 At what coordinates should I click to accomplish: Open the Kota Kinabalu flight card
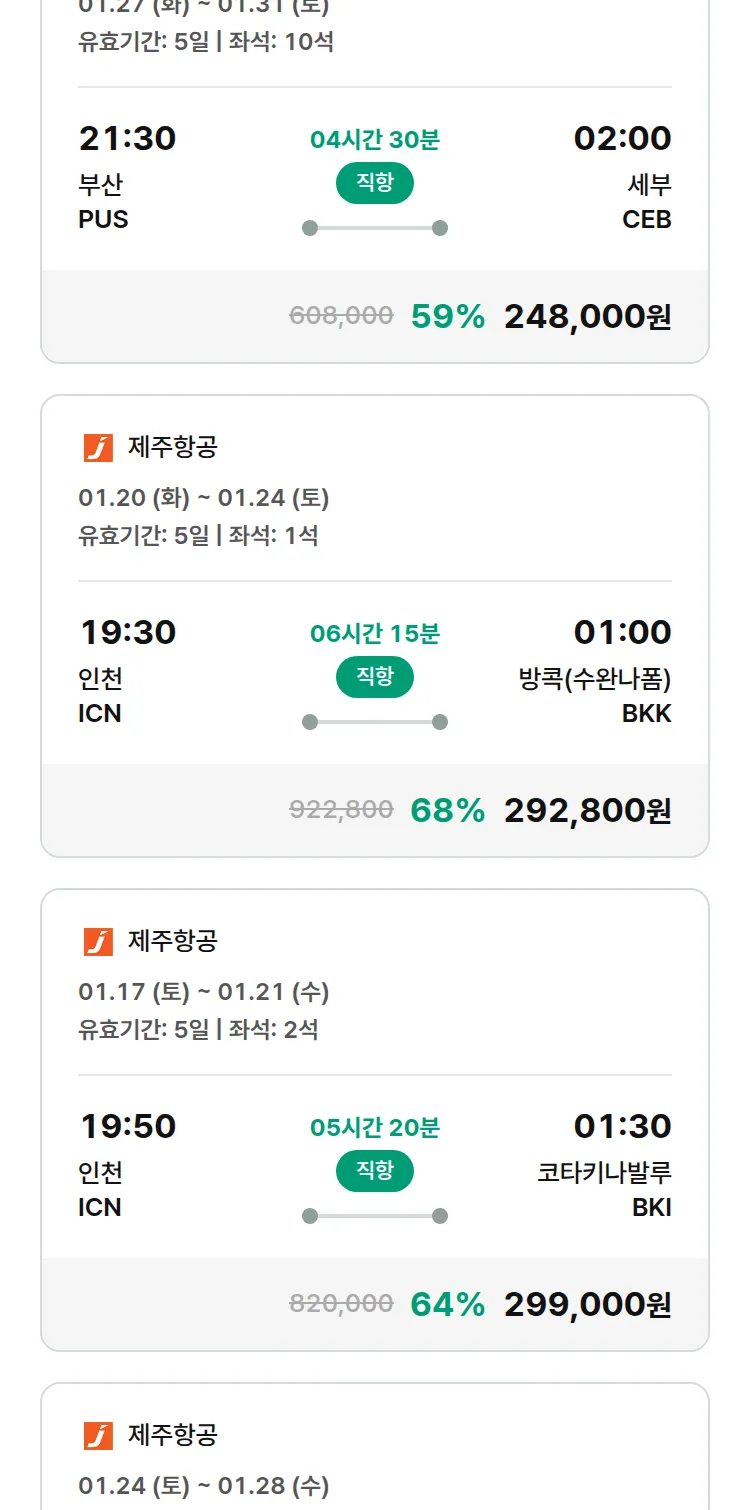[x=374, y=1110]
